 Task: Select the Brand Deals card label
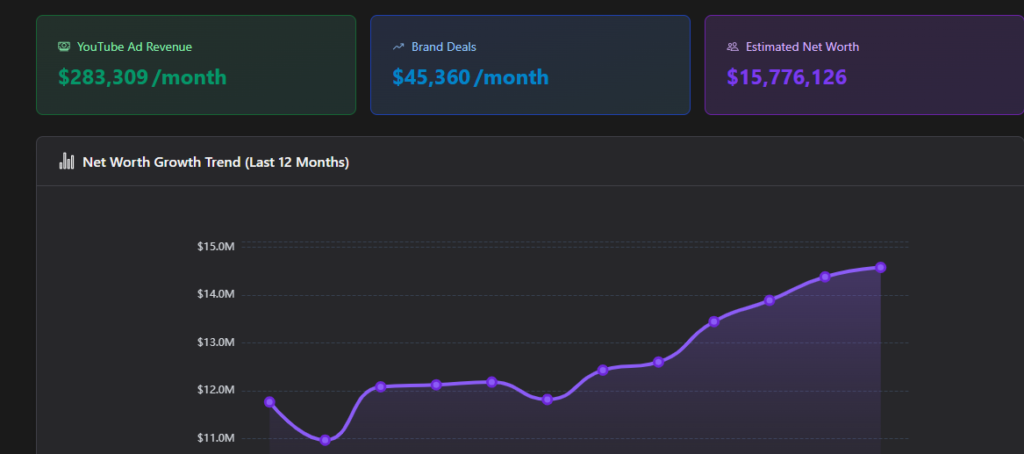click(x=444, y=47)
